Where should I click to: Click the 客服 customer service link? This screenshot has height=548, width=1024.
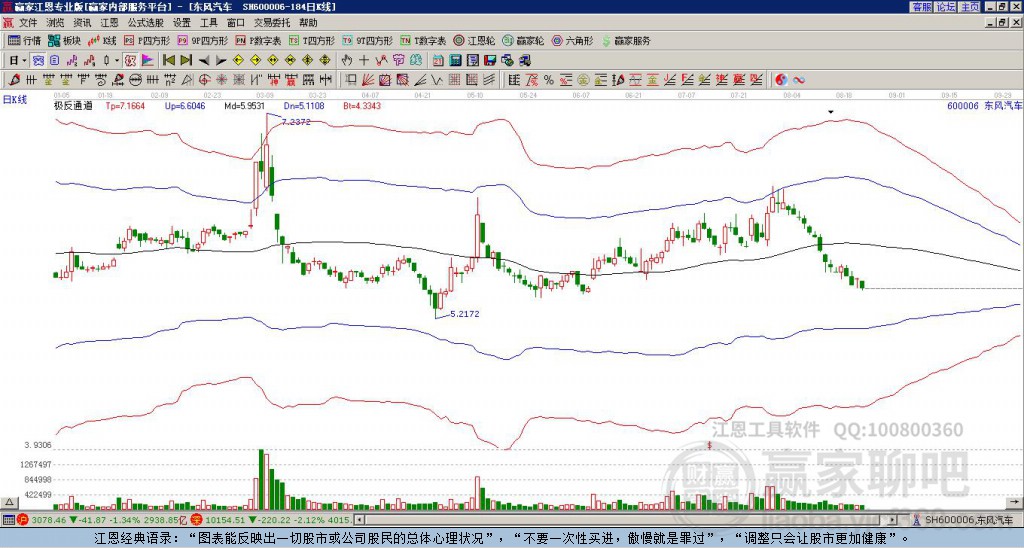921,7
